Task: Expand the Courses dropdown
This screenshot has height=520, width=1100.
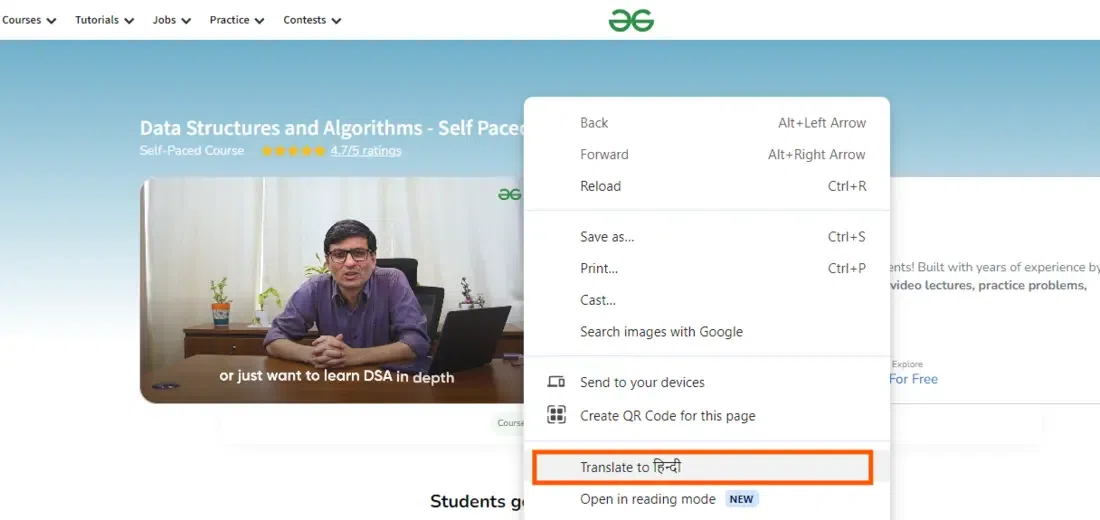Action: 29,20
